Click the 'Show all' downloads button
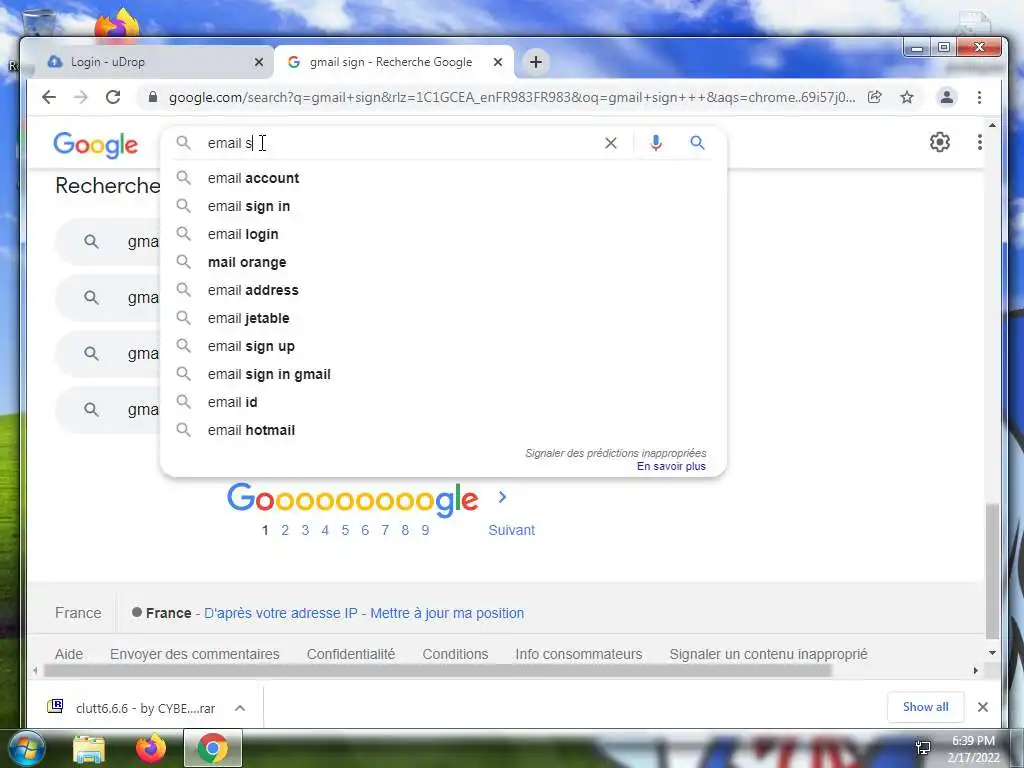This screenshot has width=1024, height=768. 925,707
